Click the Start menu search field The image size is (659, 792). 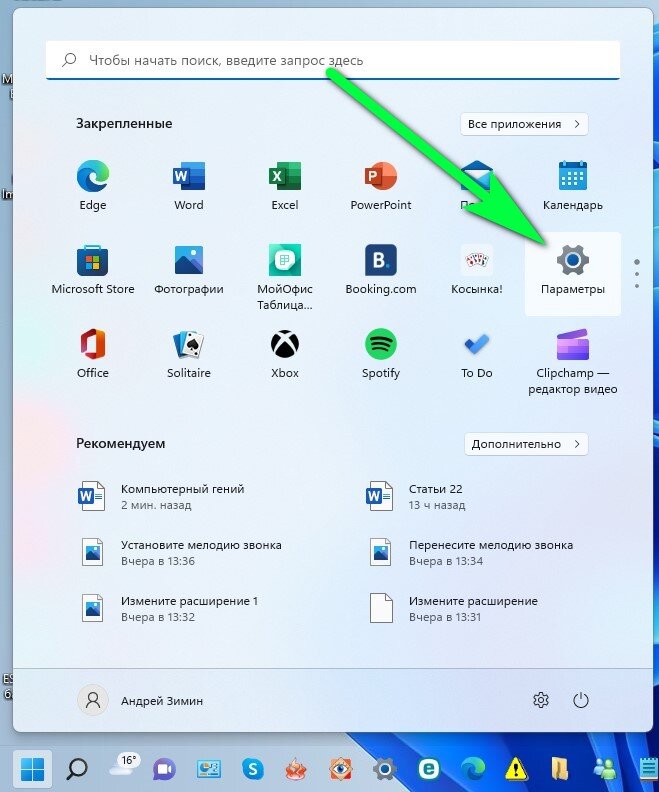[x=333, y=60]
